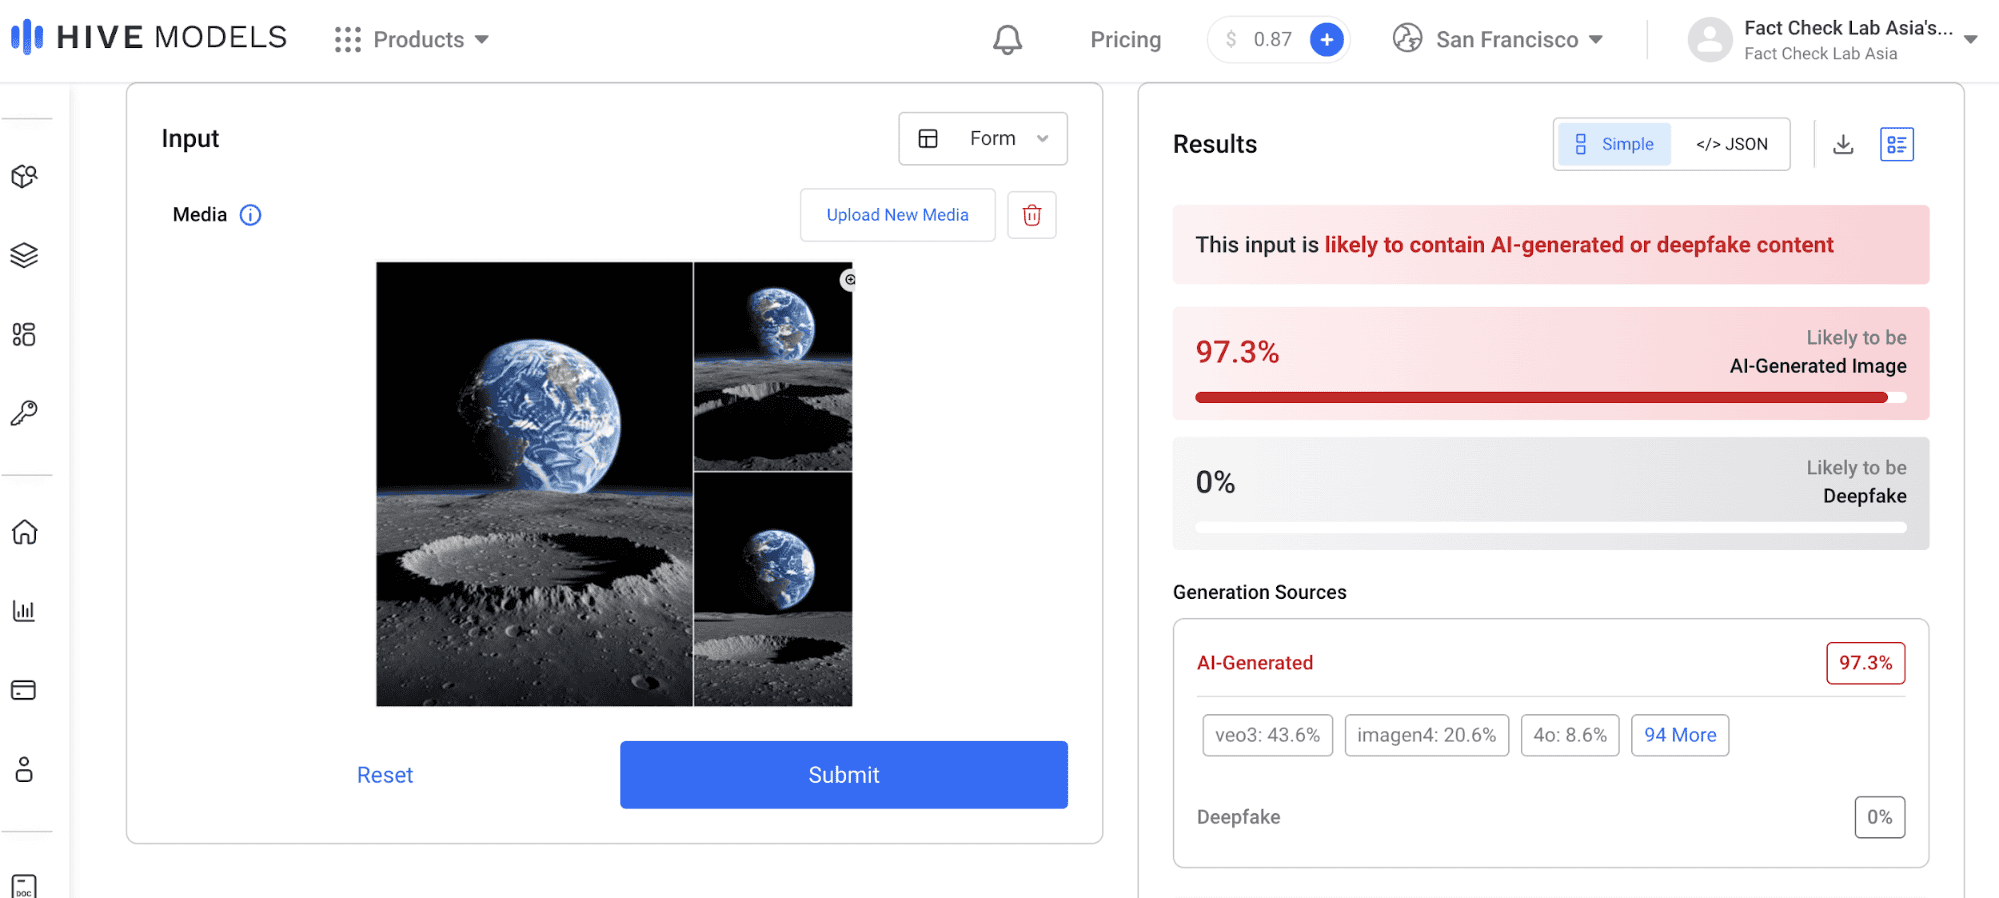1999x898 pixels.
Task: Click the Reset link
Action: pos(385,775)
